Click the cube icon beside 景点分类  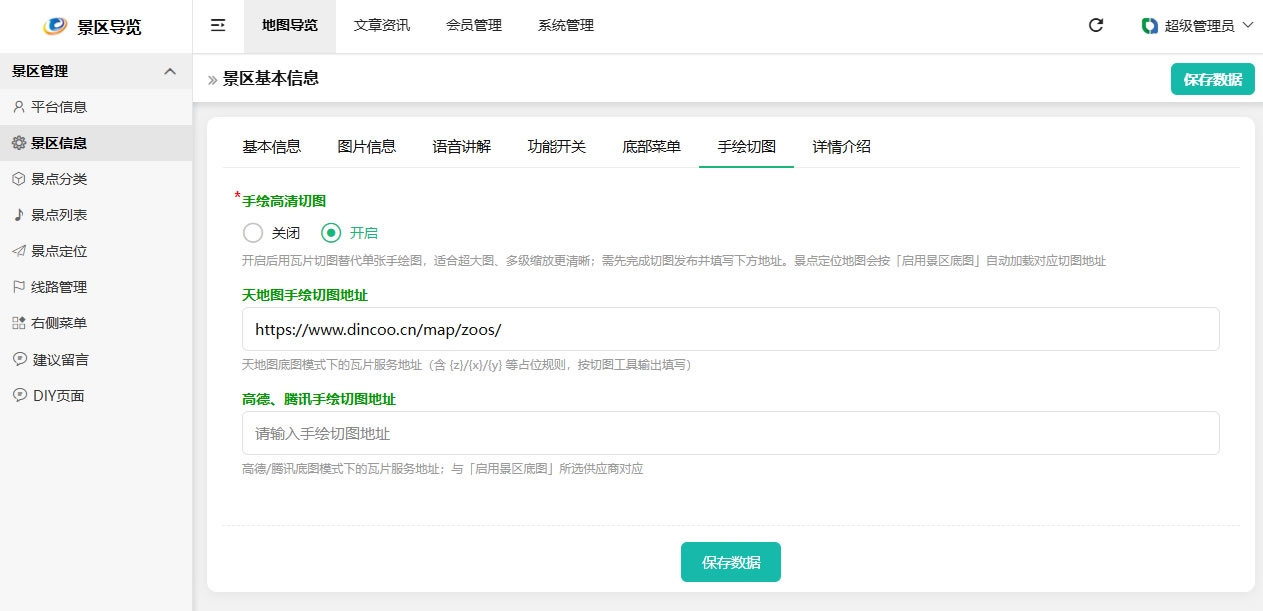(x=19, y=179)
